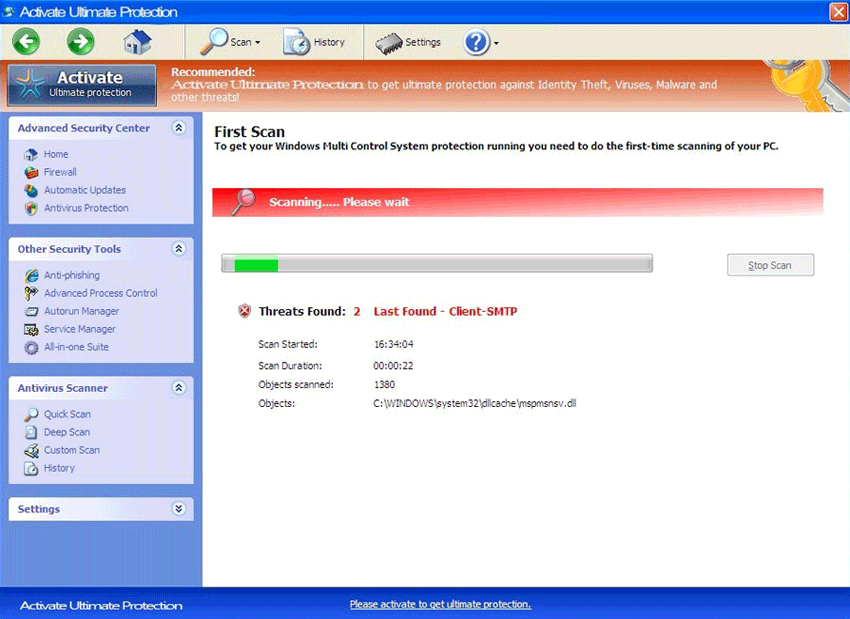Screen dimensions: 850x619
Task: Open the Scan dropdown in toolbar
Action: click(230, 42)
